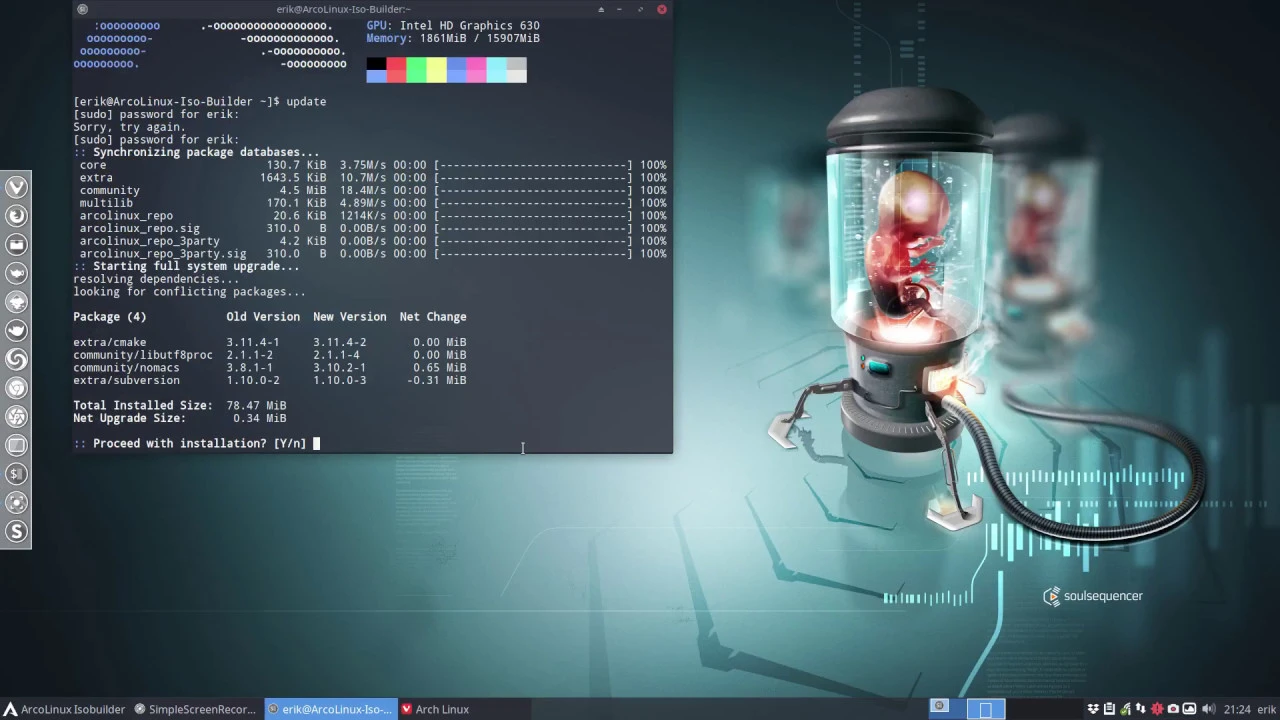Click the multilib database progress row
The image size is (1280, 720).
coord(373,203)
